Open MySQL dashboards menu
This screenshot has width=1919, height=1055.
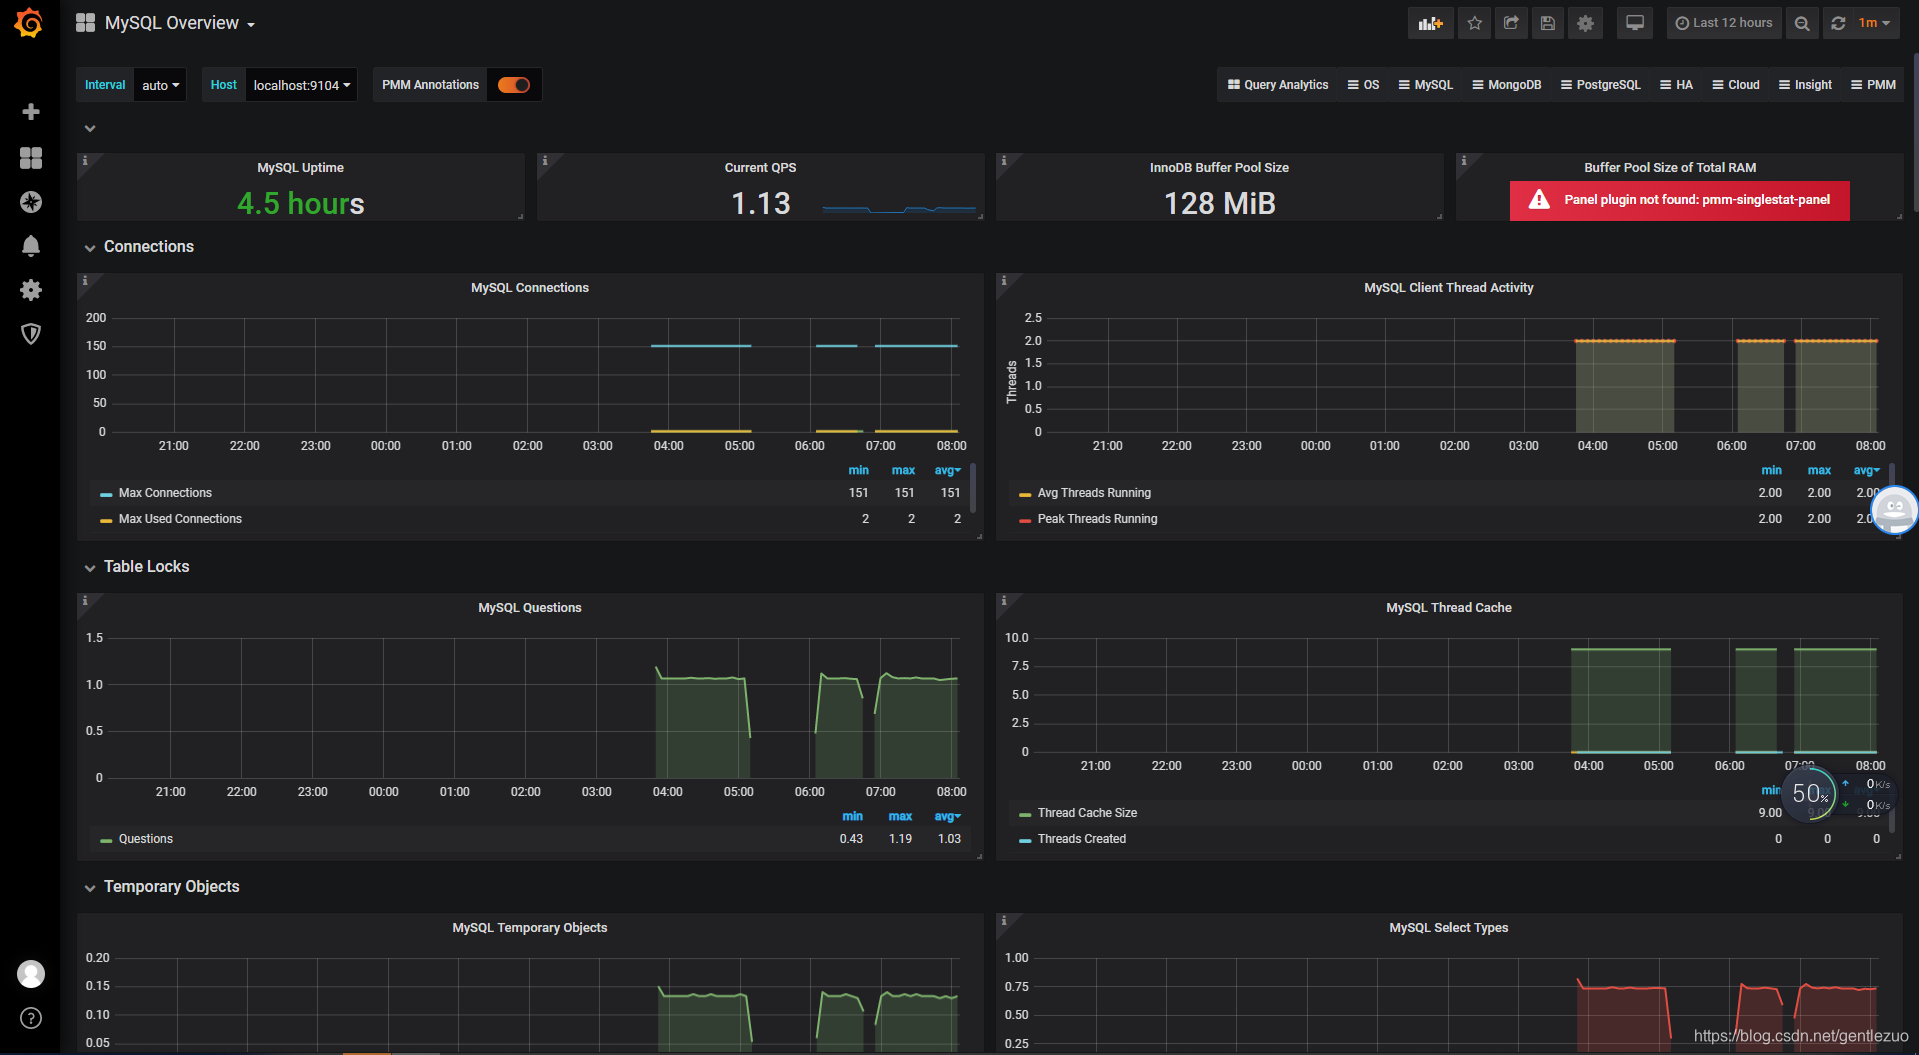pyautogui.click(x=1425, y=85)
